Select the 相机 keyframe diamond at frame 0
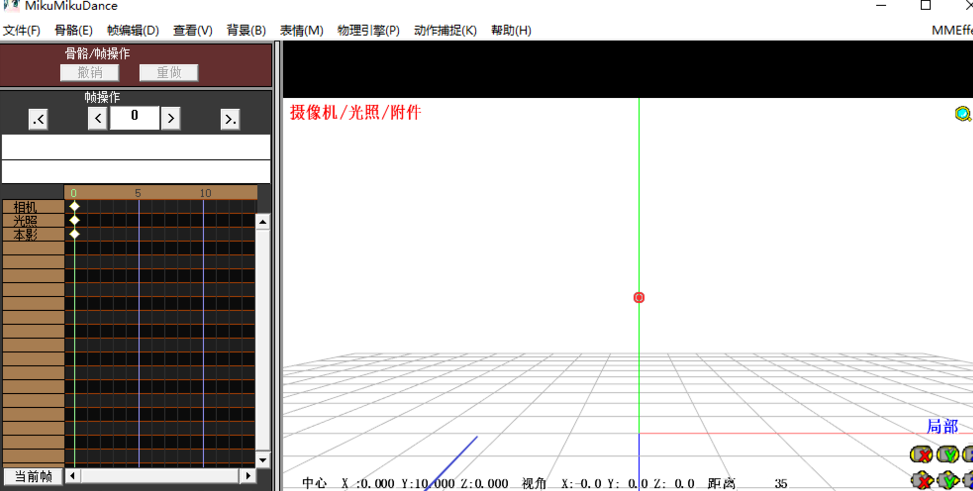This screenshot has height=491, width=973. (74, 206)
